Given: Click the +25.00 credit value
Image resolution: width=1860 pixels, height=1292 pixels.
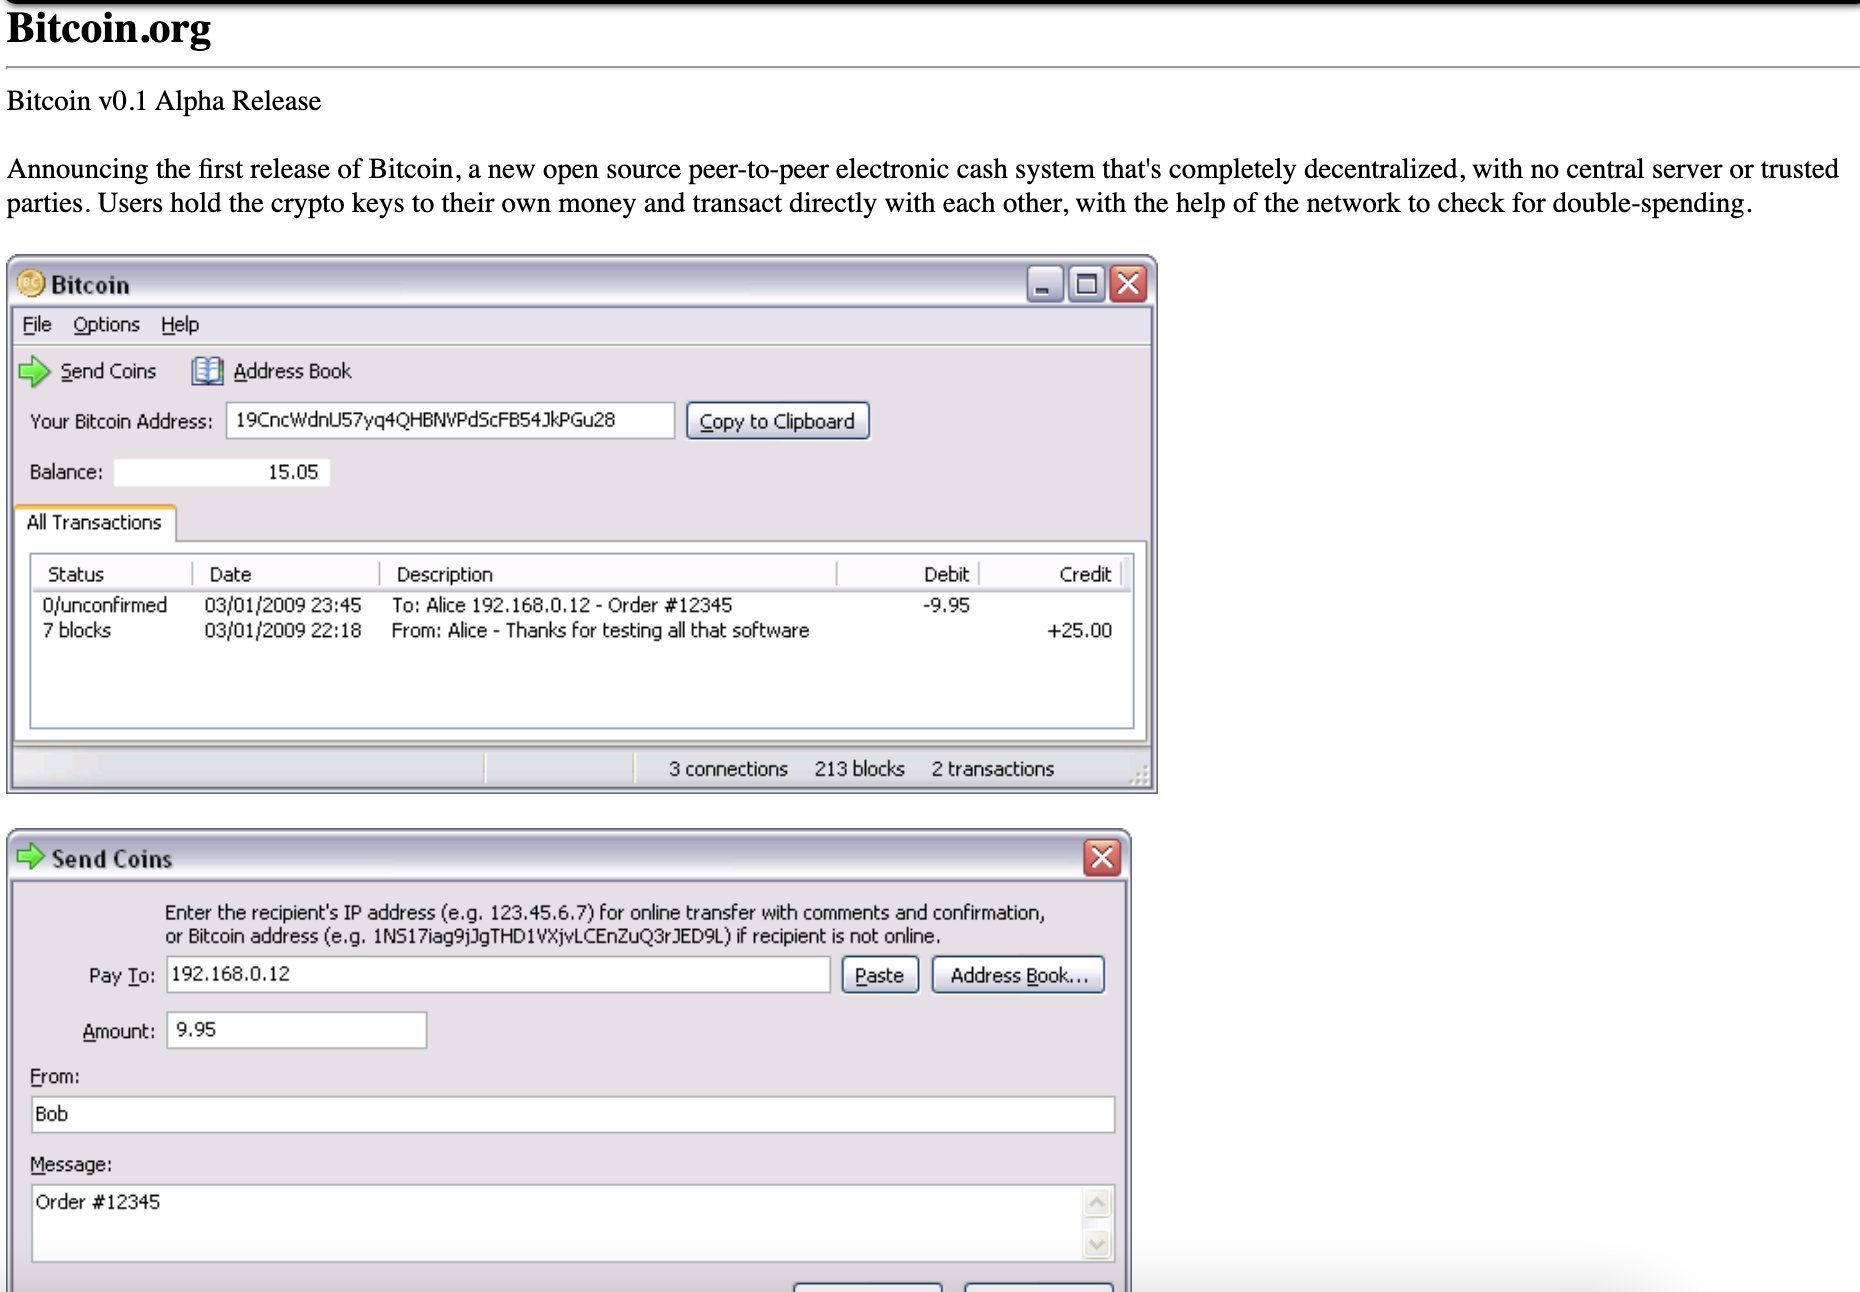Looking at the screenshot, I should [x=1079, y=630].
